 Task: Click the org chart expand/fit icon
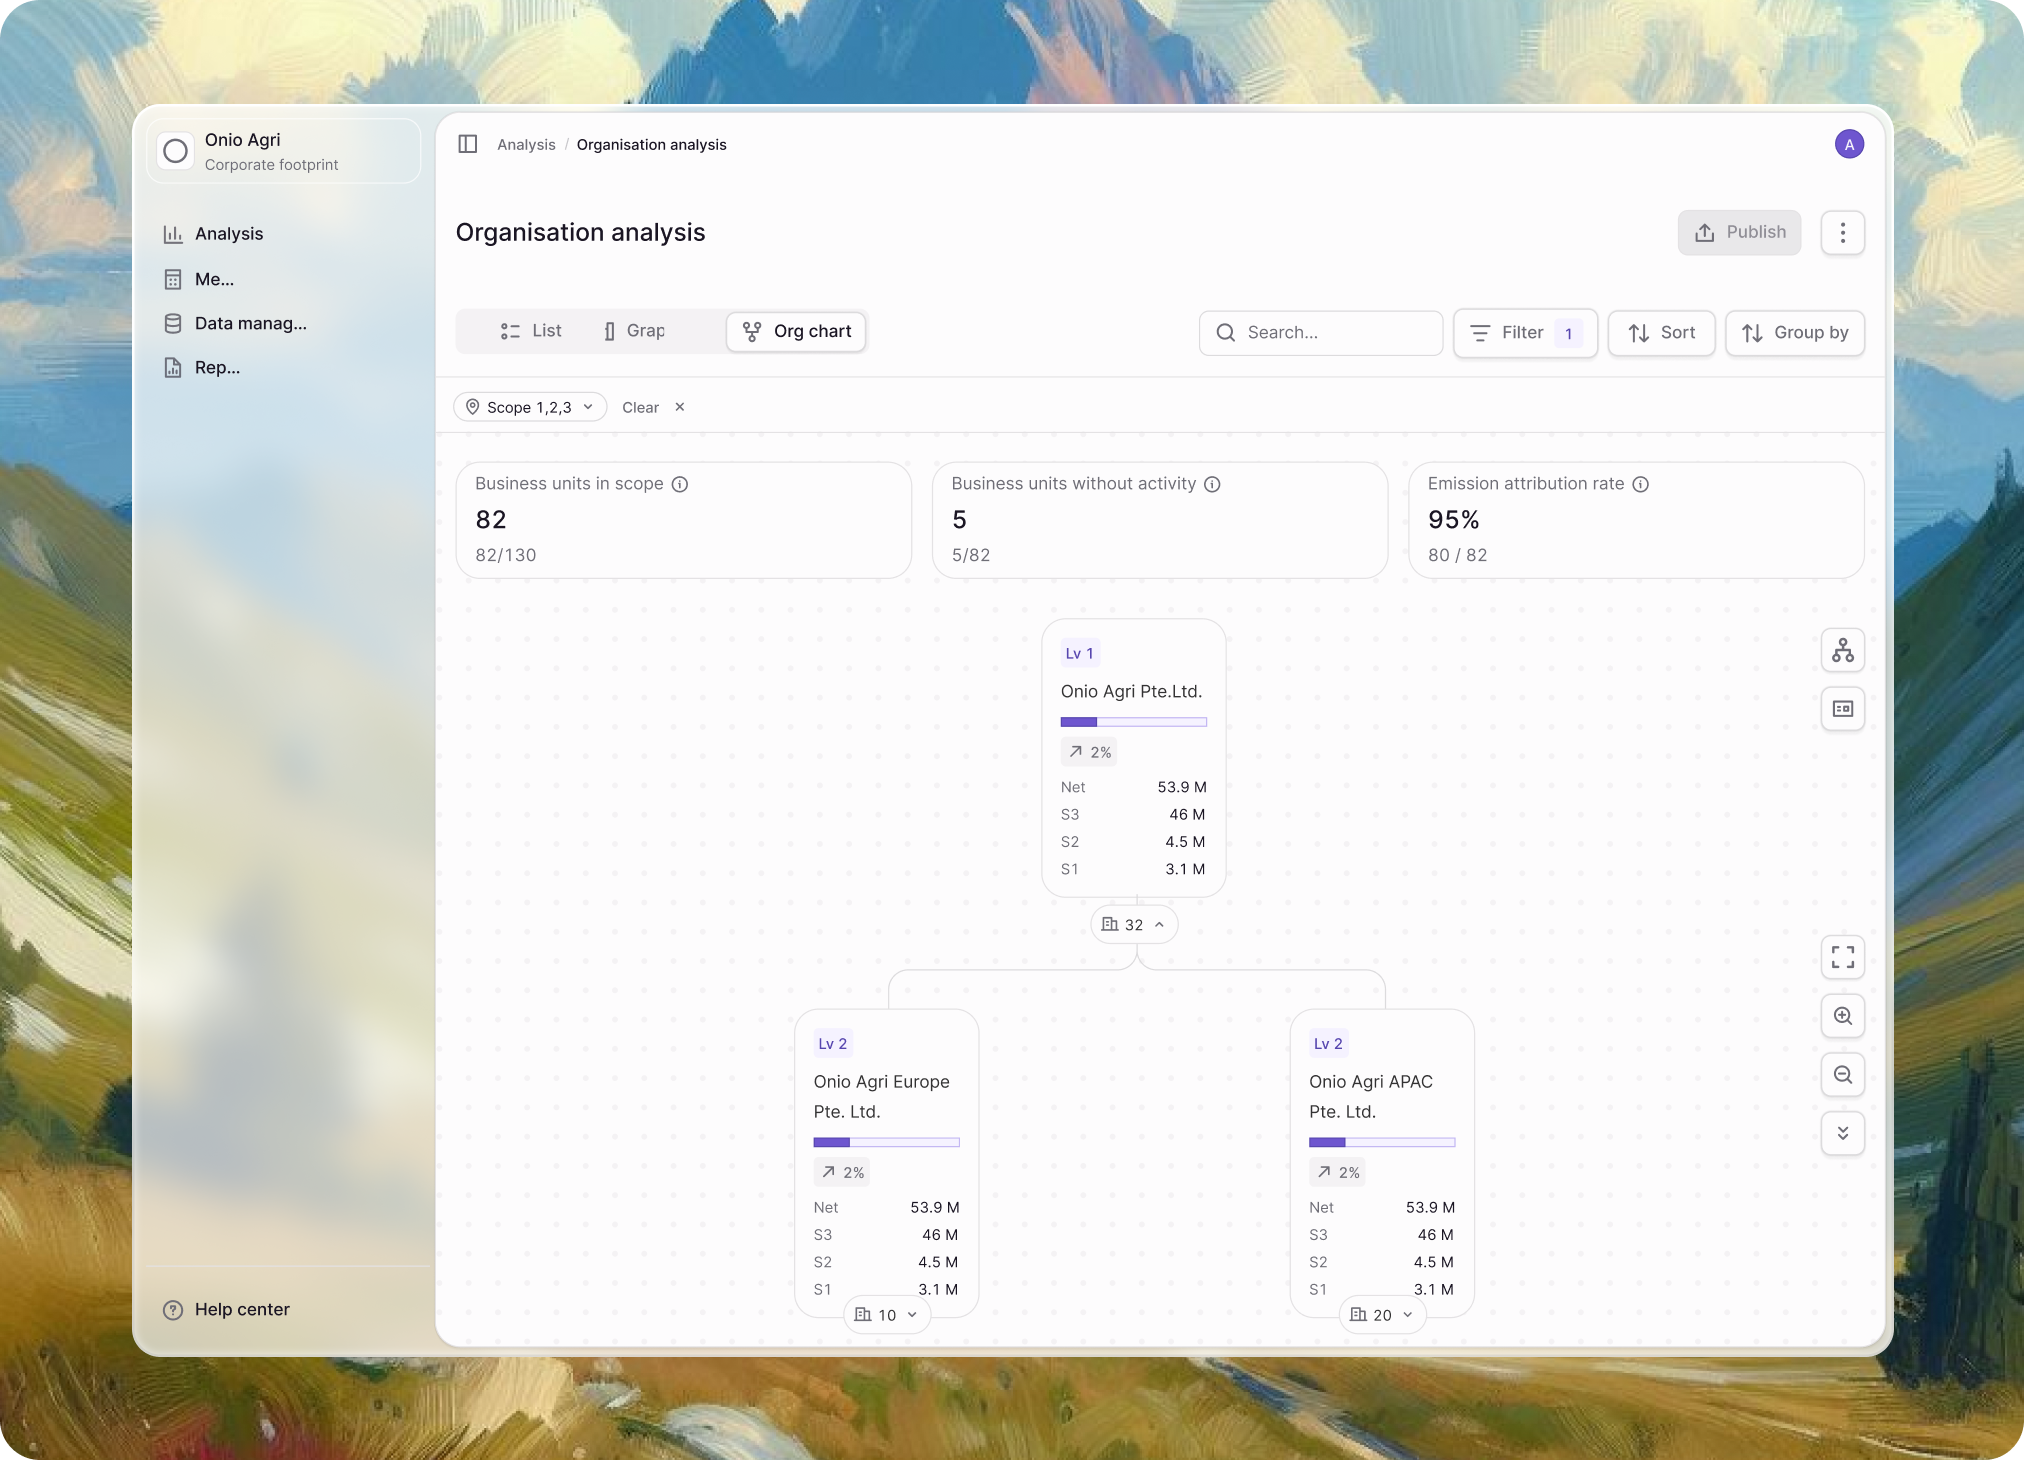1842,957
